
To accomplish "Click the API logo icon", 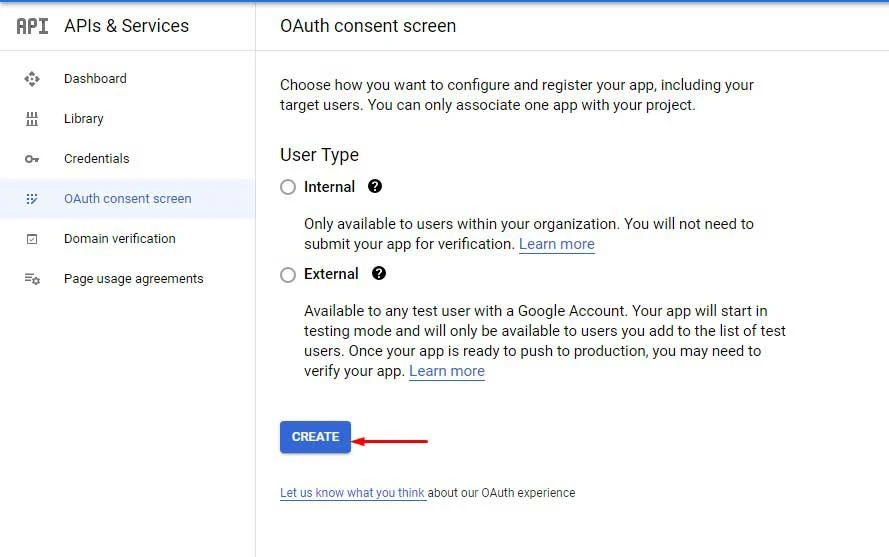I will [32, 26].
